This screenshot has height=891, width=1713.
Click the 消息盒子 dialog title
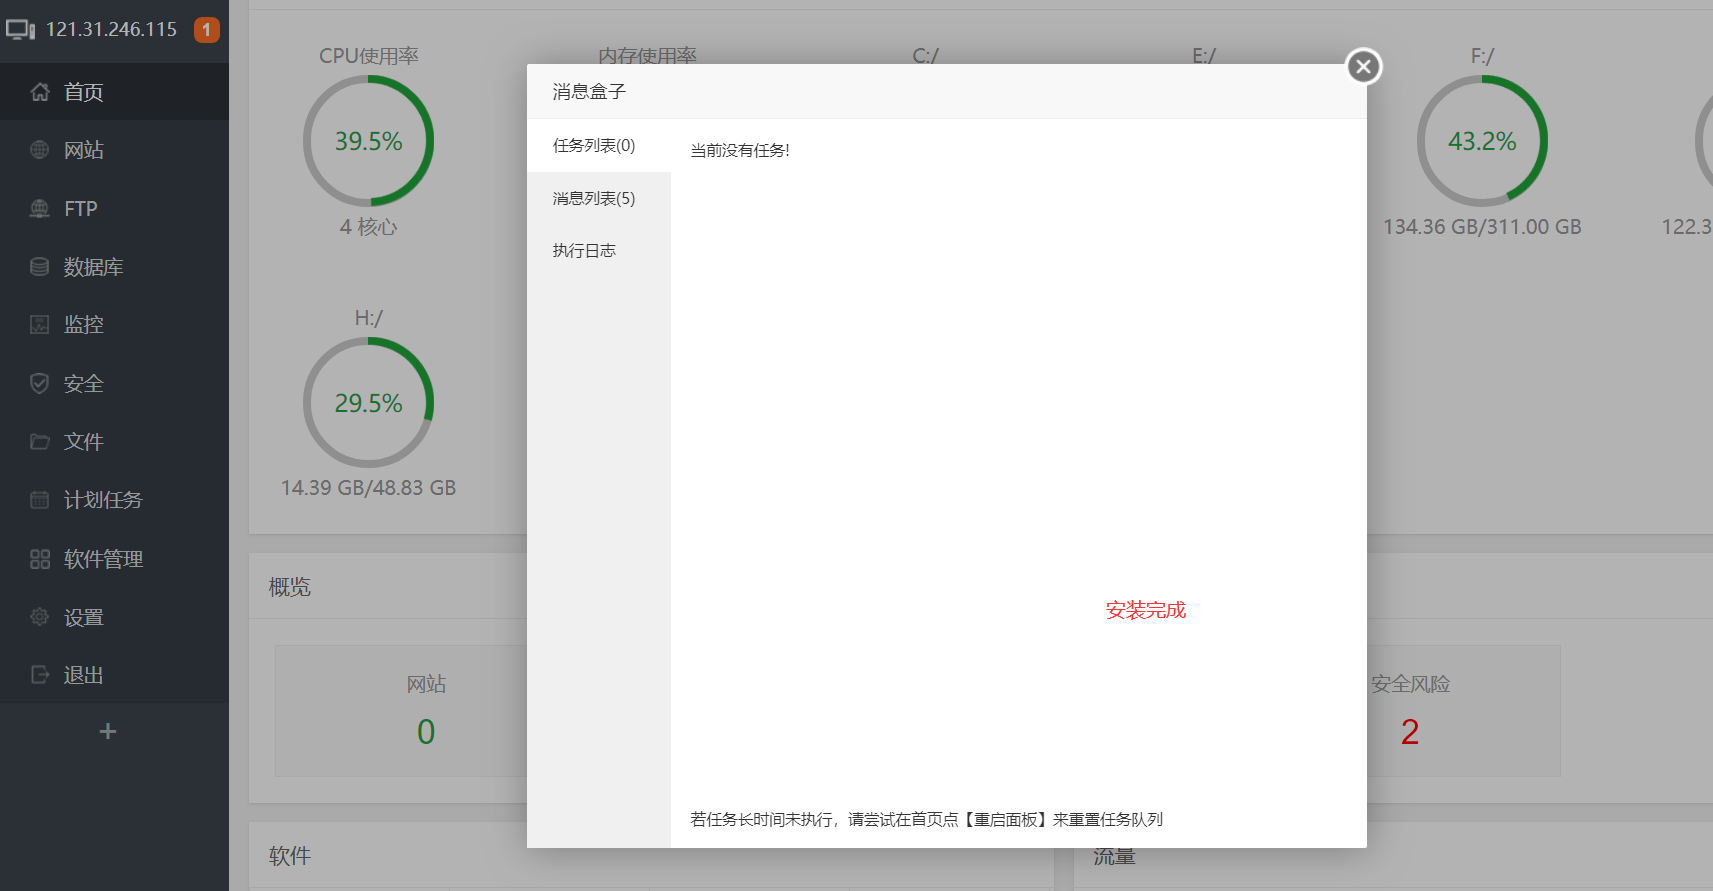[x=589, y=92]
